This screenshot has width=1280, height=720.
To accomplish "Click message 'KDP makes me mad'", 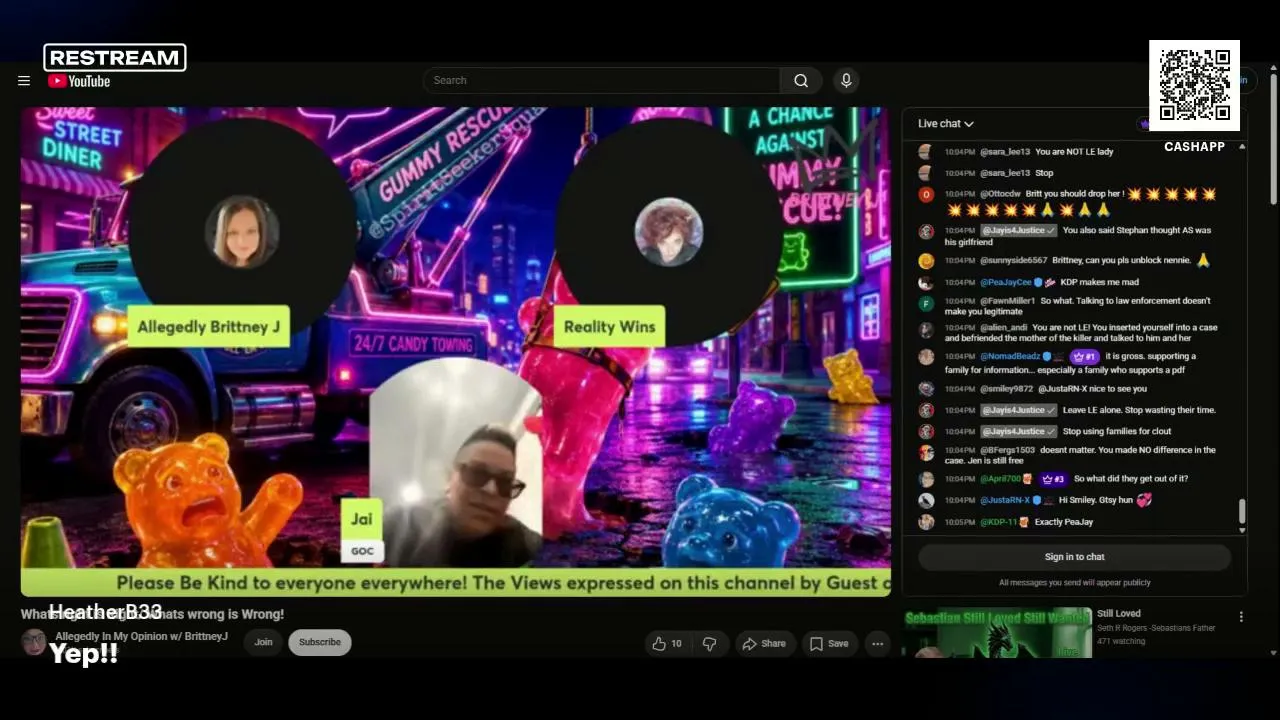I will (1100, 283).
